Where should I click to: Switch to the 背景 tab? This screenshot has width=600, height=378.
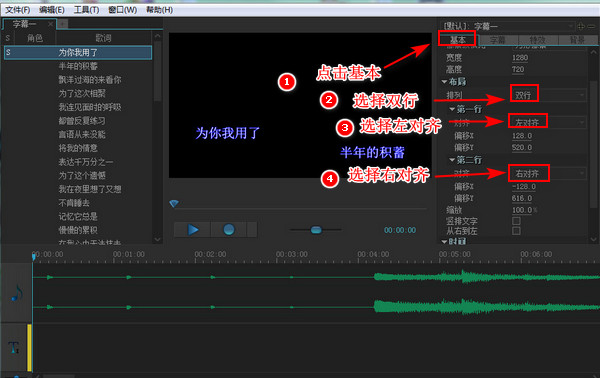tap(577, 40)
